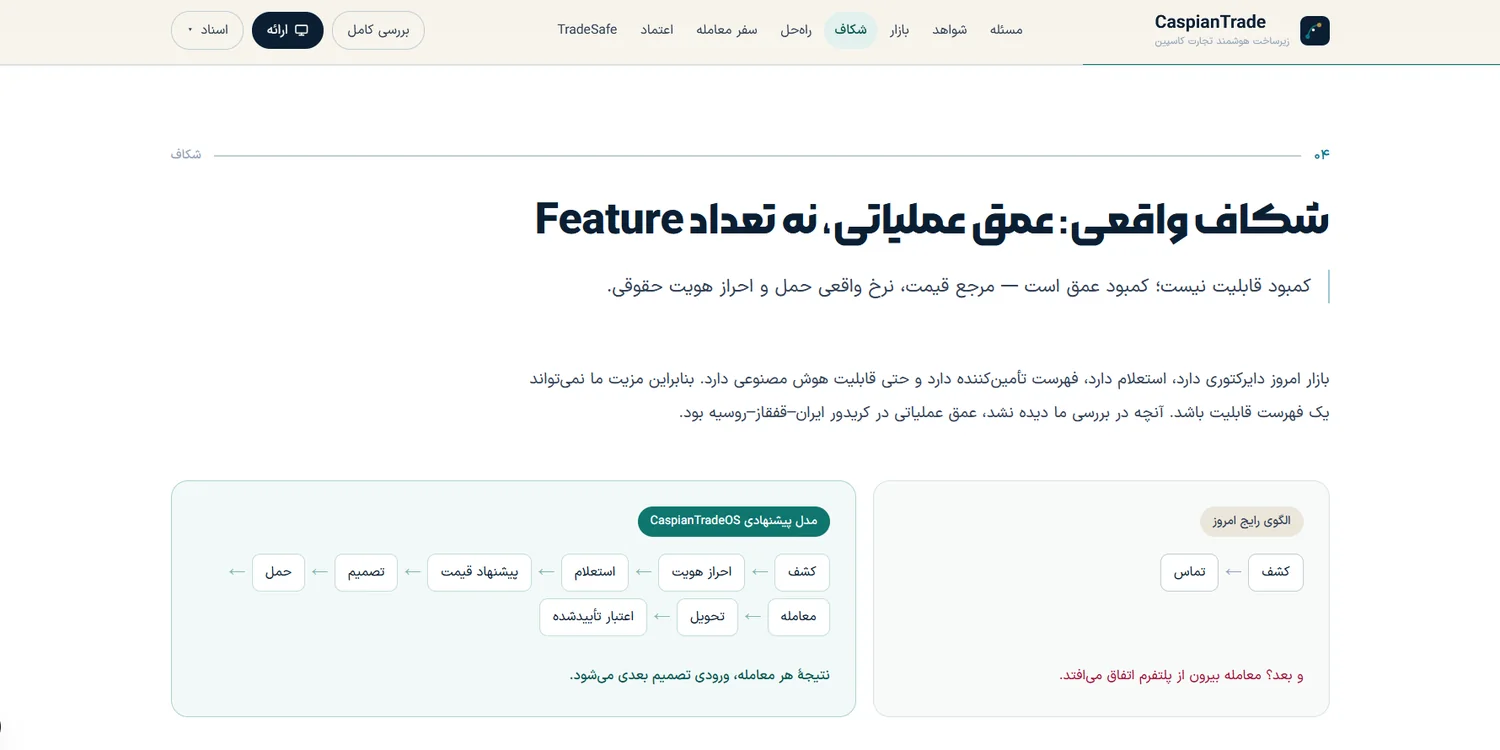Click the monitor icon in ارائه button
Screen dimensions: 1500x750
[x=301, y=30]
